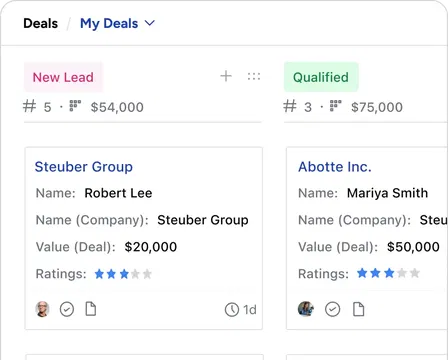Click the $75,000 Qualified total
448x360 pixels.
tap(377, 107)
